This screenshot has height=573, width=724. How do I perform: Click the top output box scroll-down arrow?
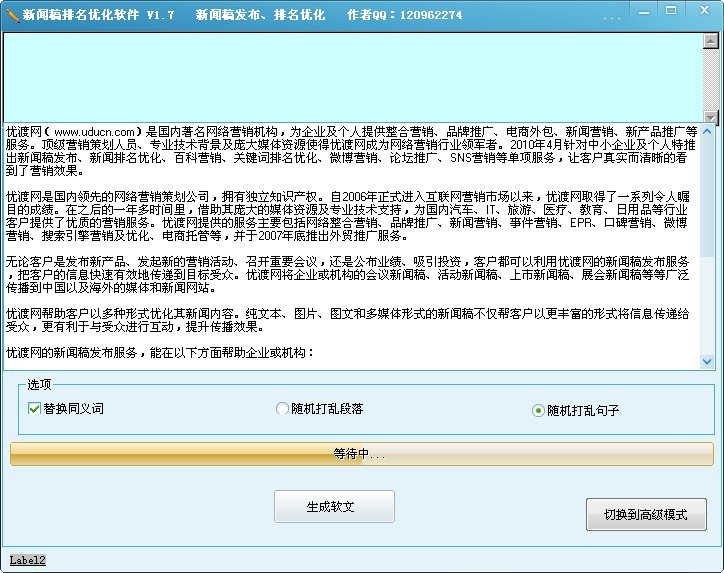click(711, 116)
